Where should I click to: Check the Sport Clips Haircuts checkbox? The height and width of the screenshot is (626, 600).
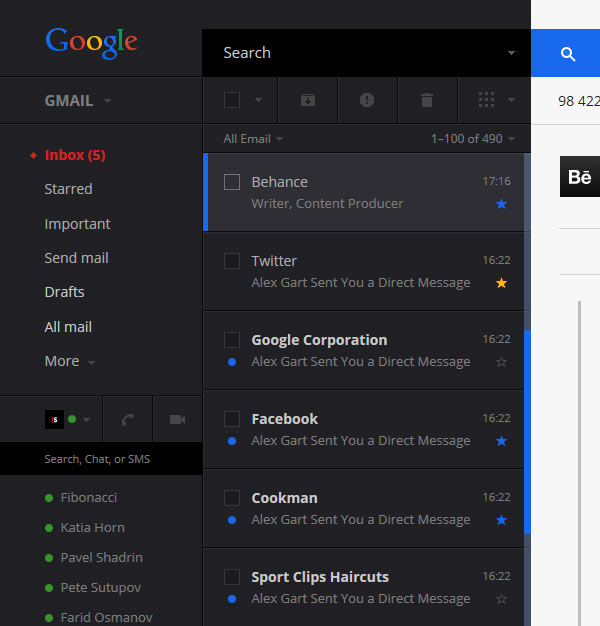coord(232,577)
